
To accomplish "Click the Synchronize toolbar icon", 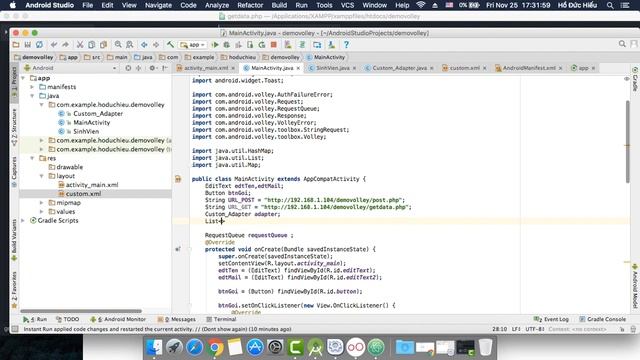I will click(x=39, y=45).
